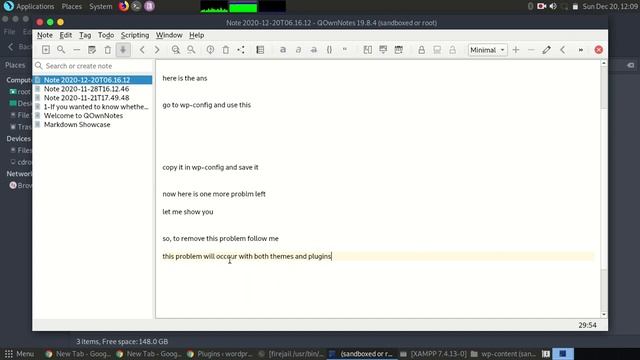The image size is (640, 360).
Task: Click first trash icon next to checklist
Action: (x=107, y=50)
